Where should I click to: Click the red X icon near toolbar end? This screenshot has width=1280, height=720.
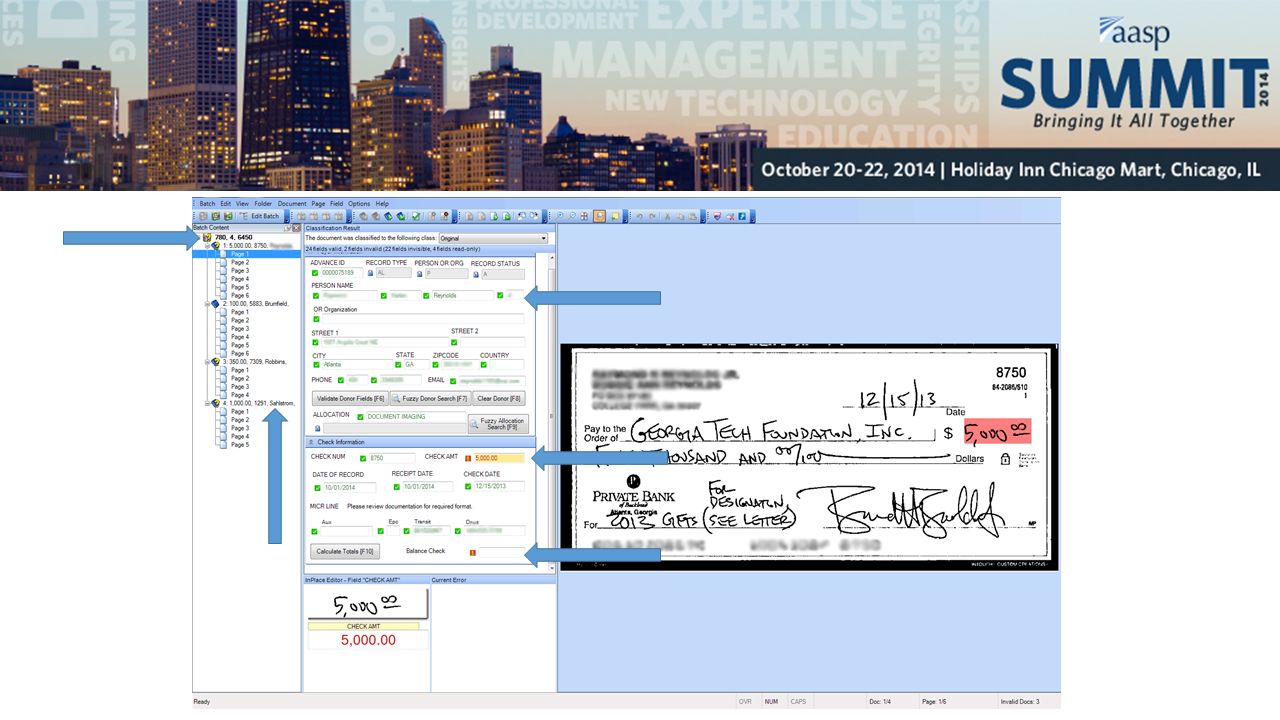(x=729, y=216)
